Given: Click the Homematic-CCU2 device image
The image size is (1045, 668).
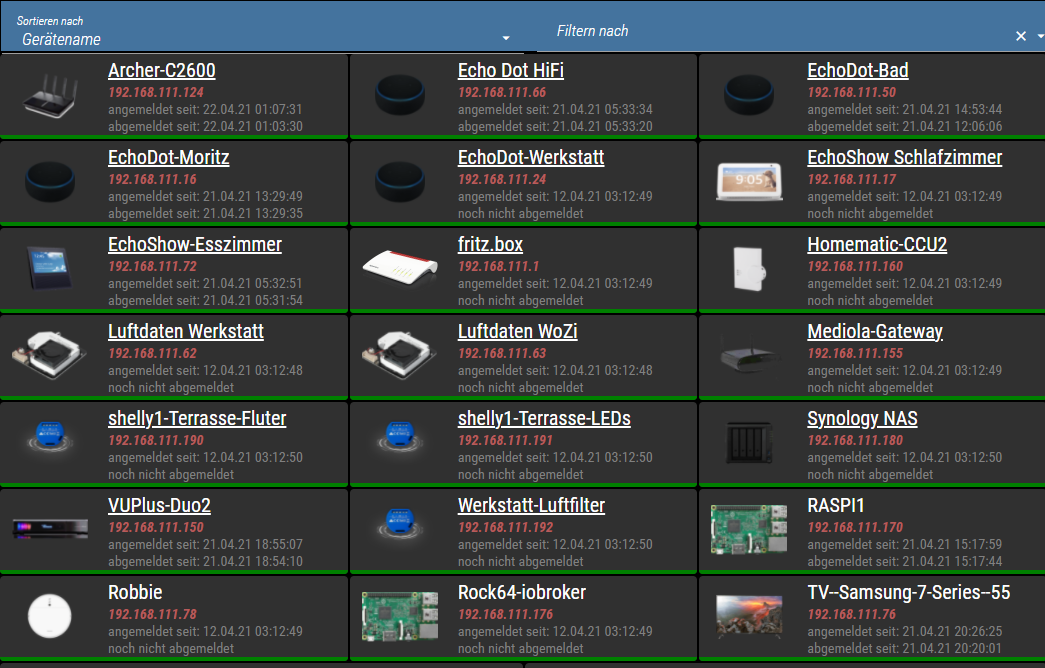Looking at the screenshot, I should (749, 268).
